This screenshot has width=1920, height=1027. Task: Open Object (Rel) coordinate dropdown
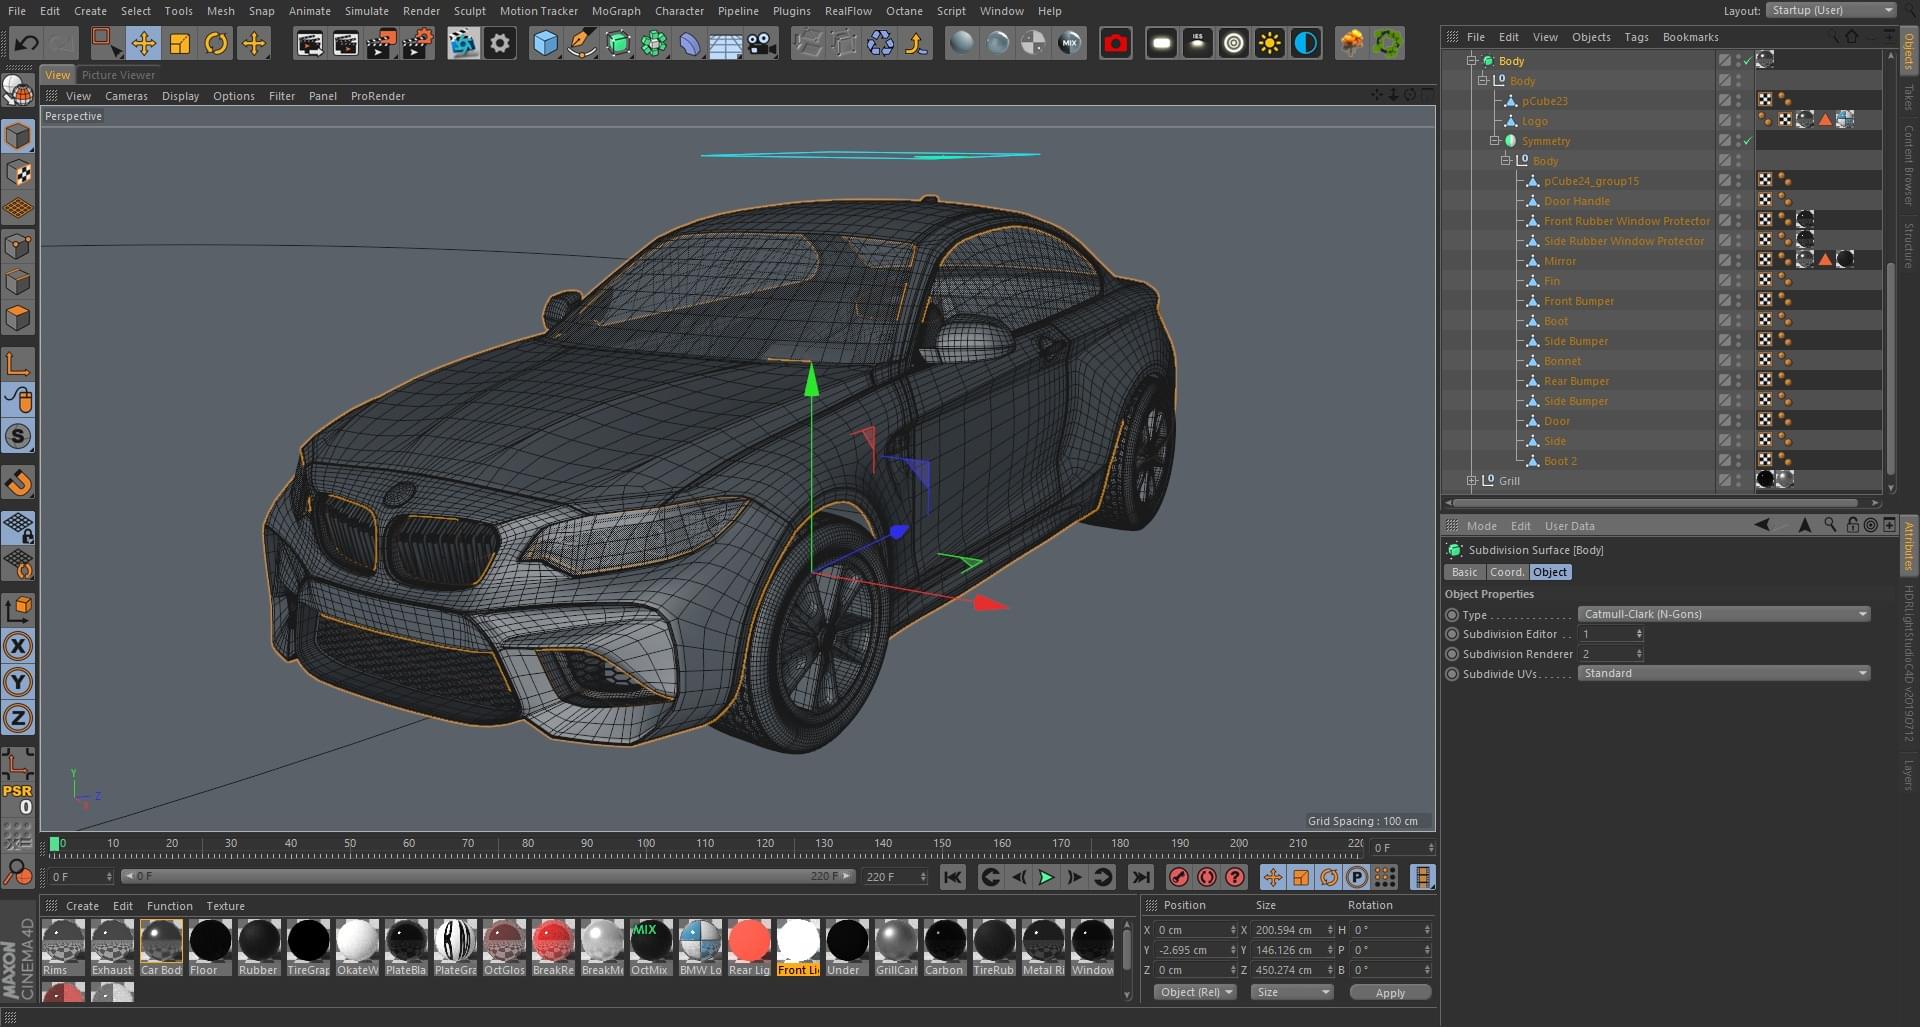click(1195, 992)
